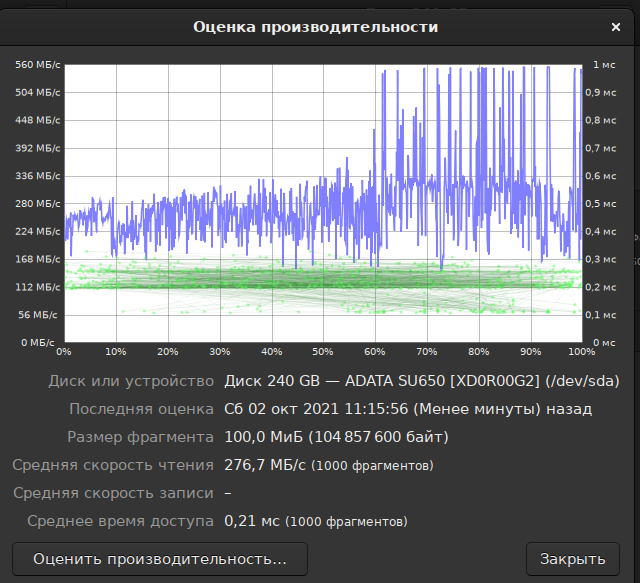Click the '10%' x-axis label
640x583 pixels.
click(116, 352)
